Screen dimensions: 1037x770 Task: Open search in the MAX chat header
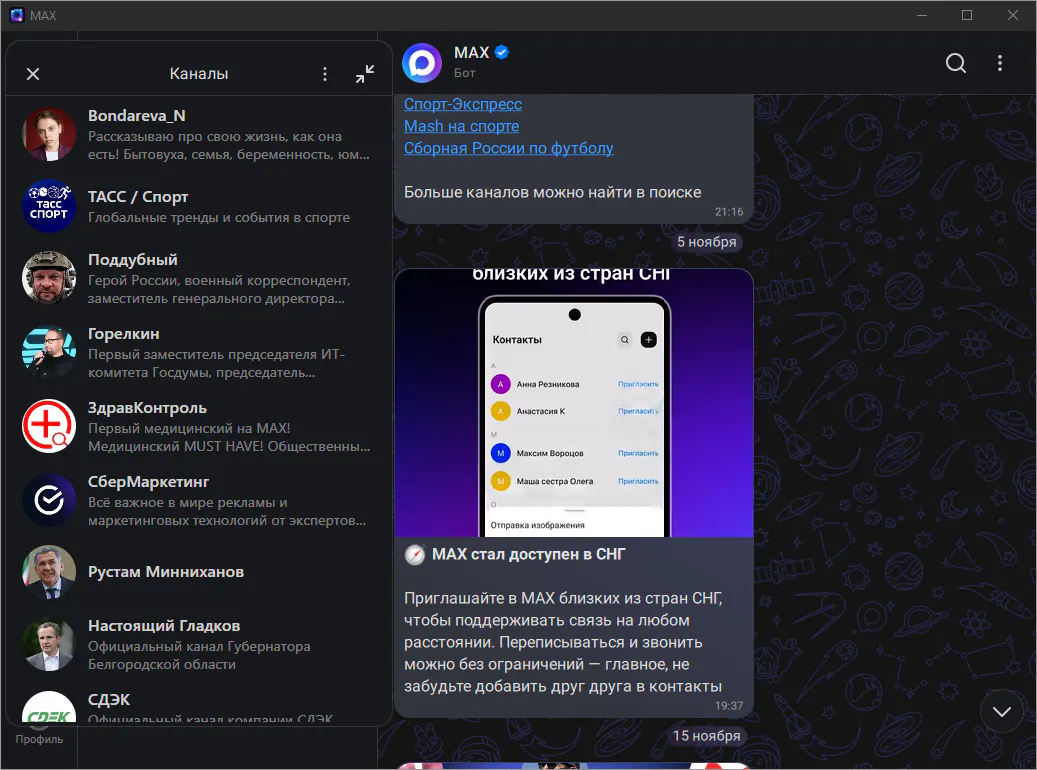956,64
